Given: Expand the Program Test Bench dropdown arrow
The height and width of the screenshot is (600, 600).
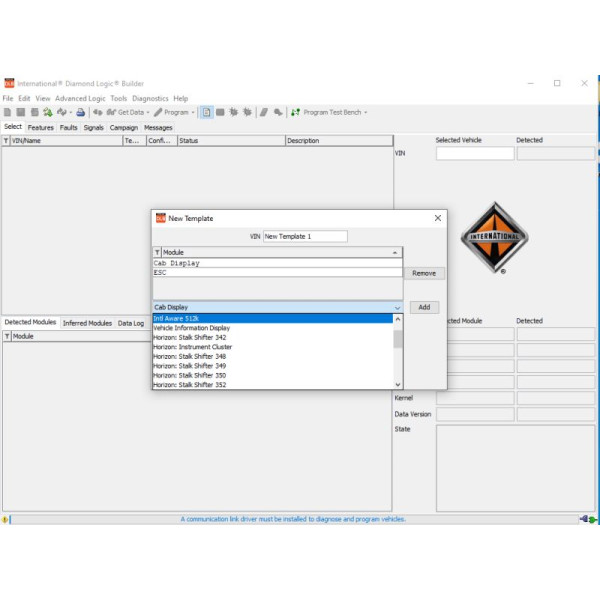Looking at the screenshot, I should click(365, 113).
